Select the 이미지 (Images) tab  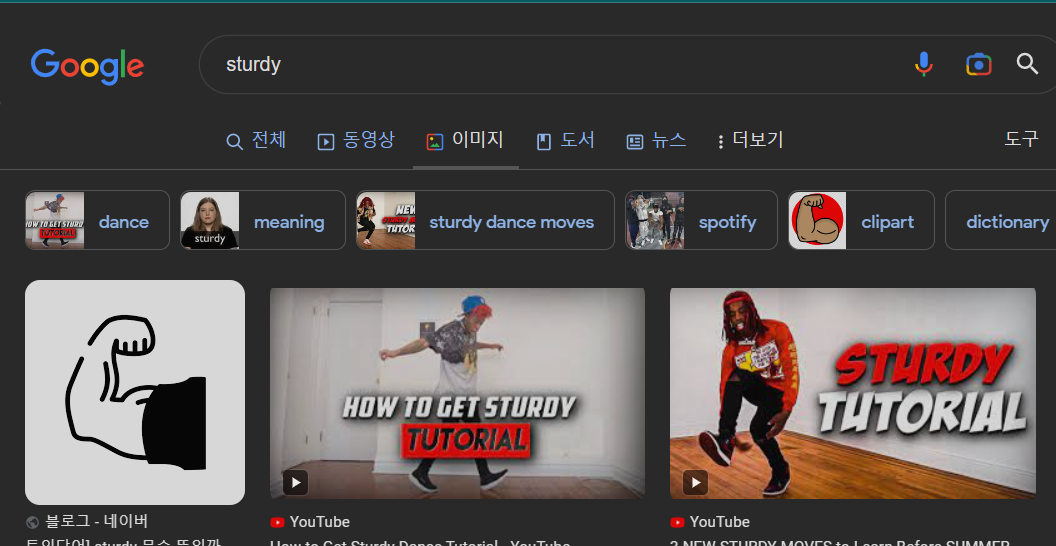point(465,141)
